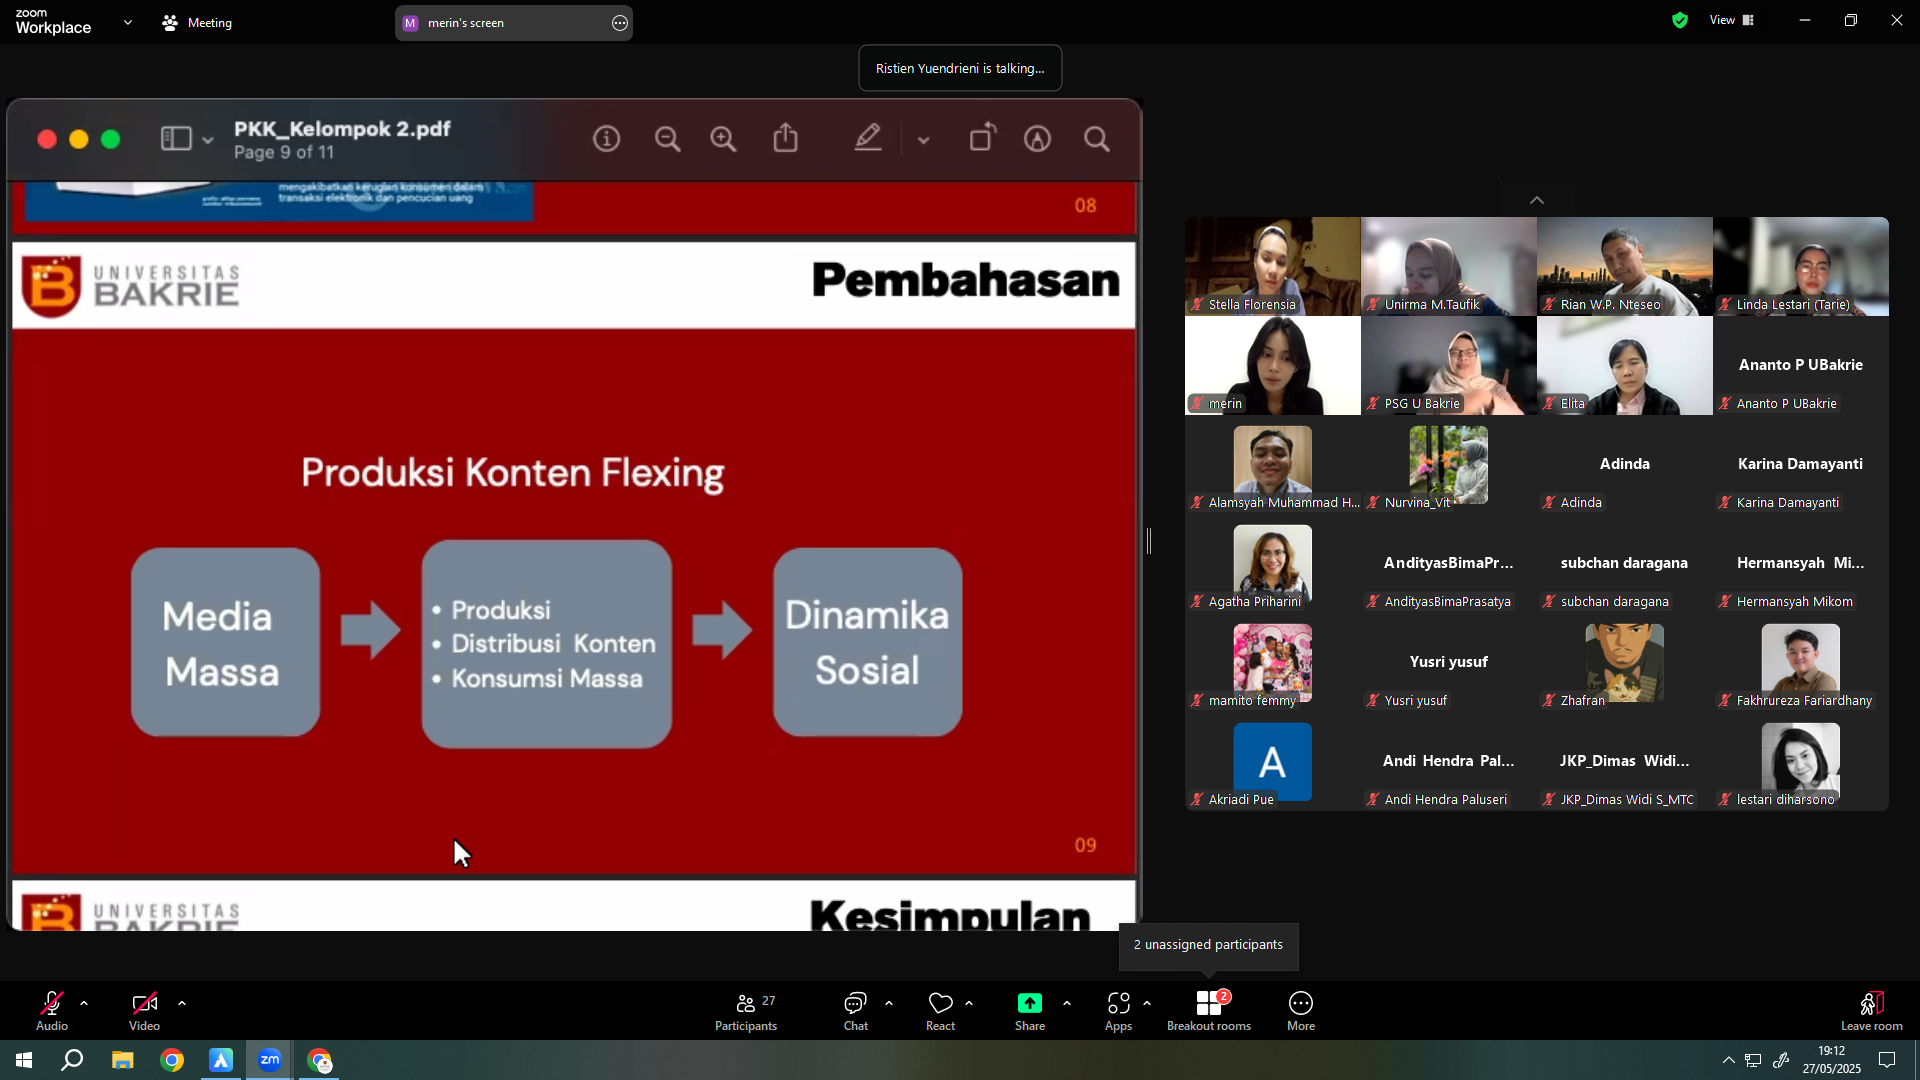Click the green encryption shield icon
Image resolution: width=1920 pixels, height=1080 pixels.
pos(1680,20)
